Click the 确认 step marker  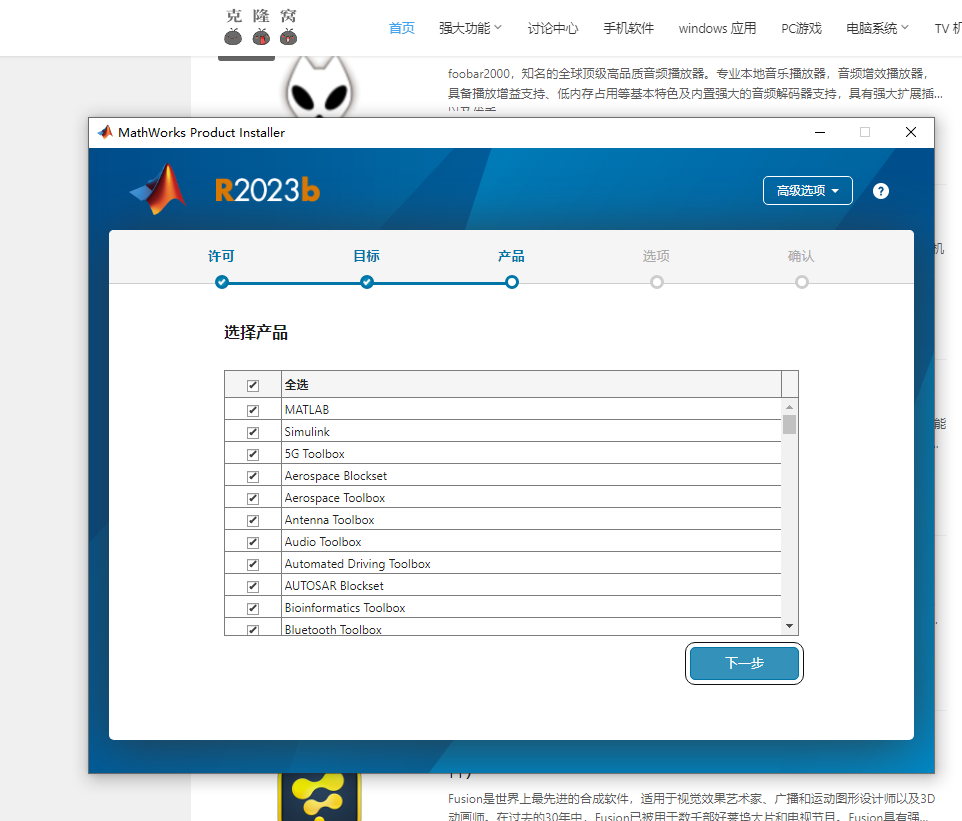coord(801,282)
